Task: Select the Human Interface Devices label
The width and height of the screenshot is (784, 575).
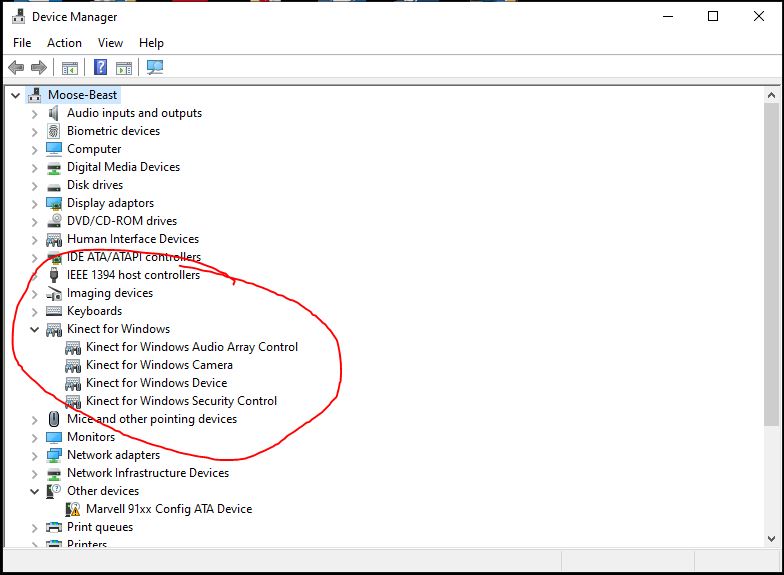Action: click(133, 239)
